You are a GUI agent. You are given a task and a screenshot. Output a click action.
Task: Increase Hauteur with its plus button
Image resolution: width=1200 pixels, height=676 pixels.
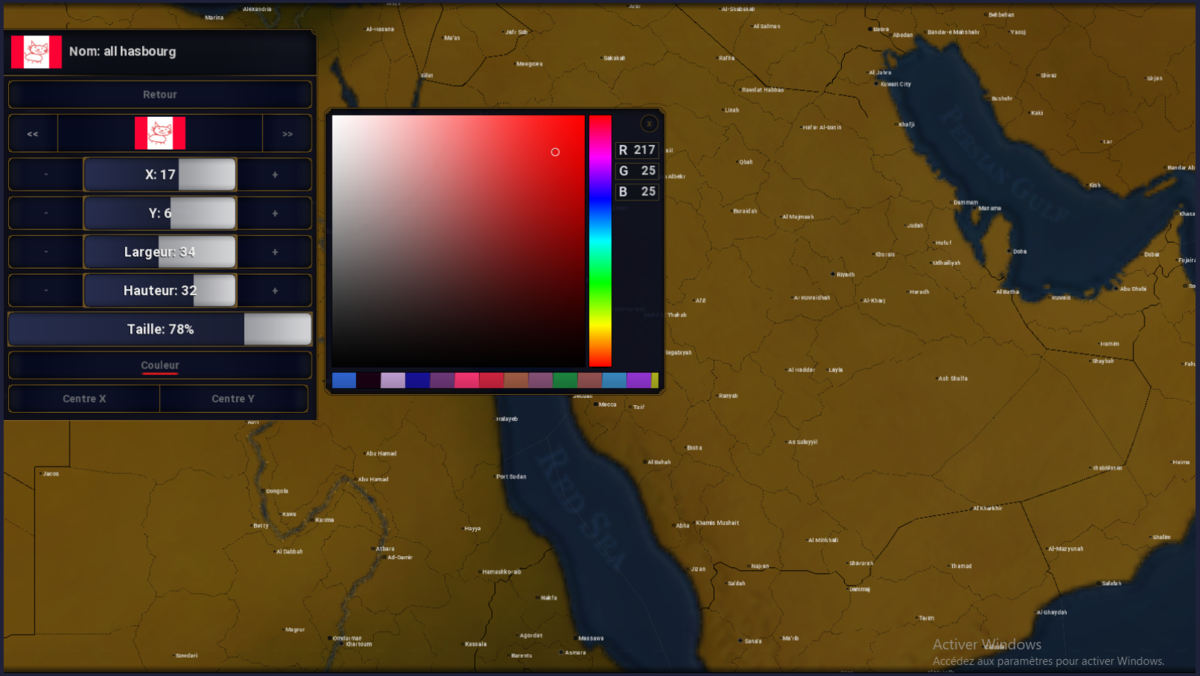[275, 291]
